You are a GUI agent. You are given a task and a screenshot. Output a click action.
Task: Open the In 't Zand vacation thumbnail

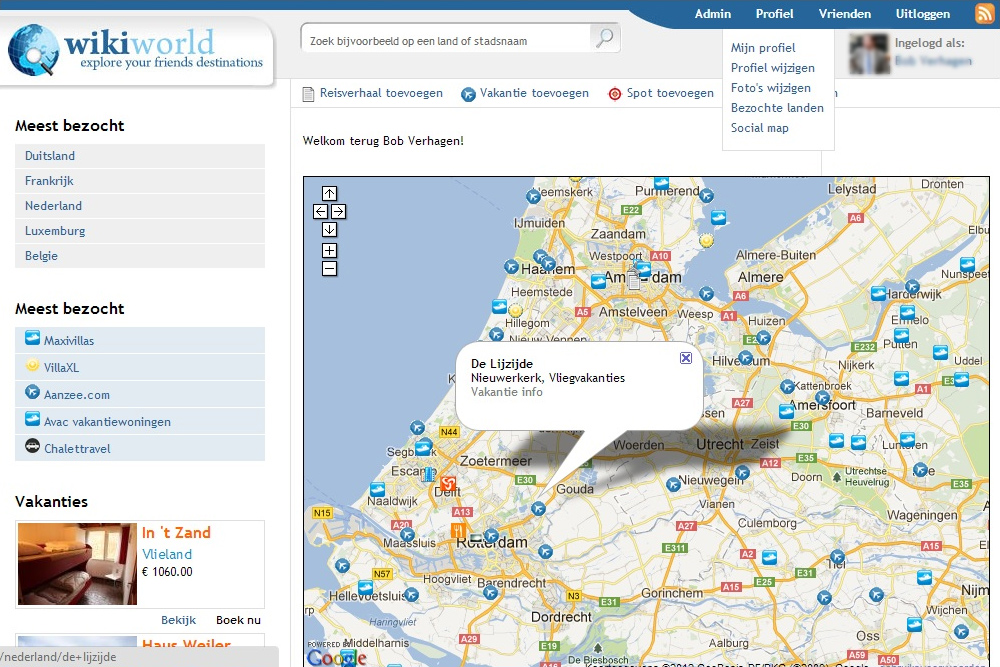point(77,564)
